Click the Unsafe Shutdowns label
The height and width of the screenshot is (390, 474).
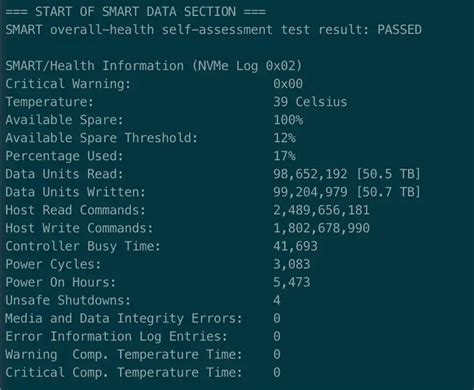(x=68, y=300)
